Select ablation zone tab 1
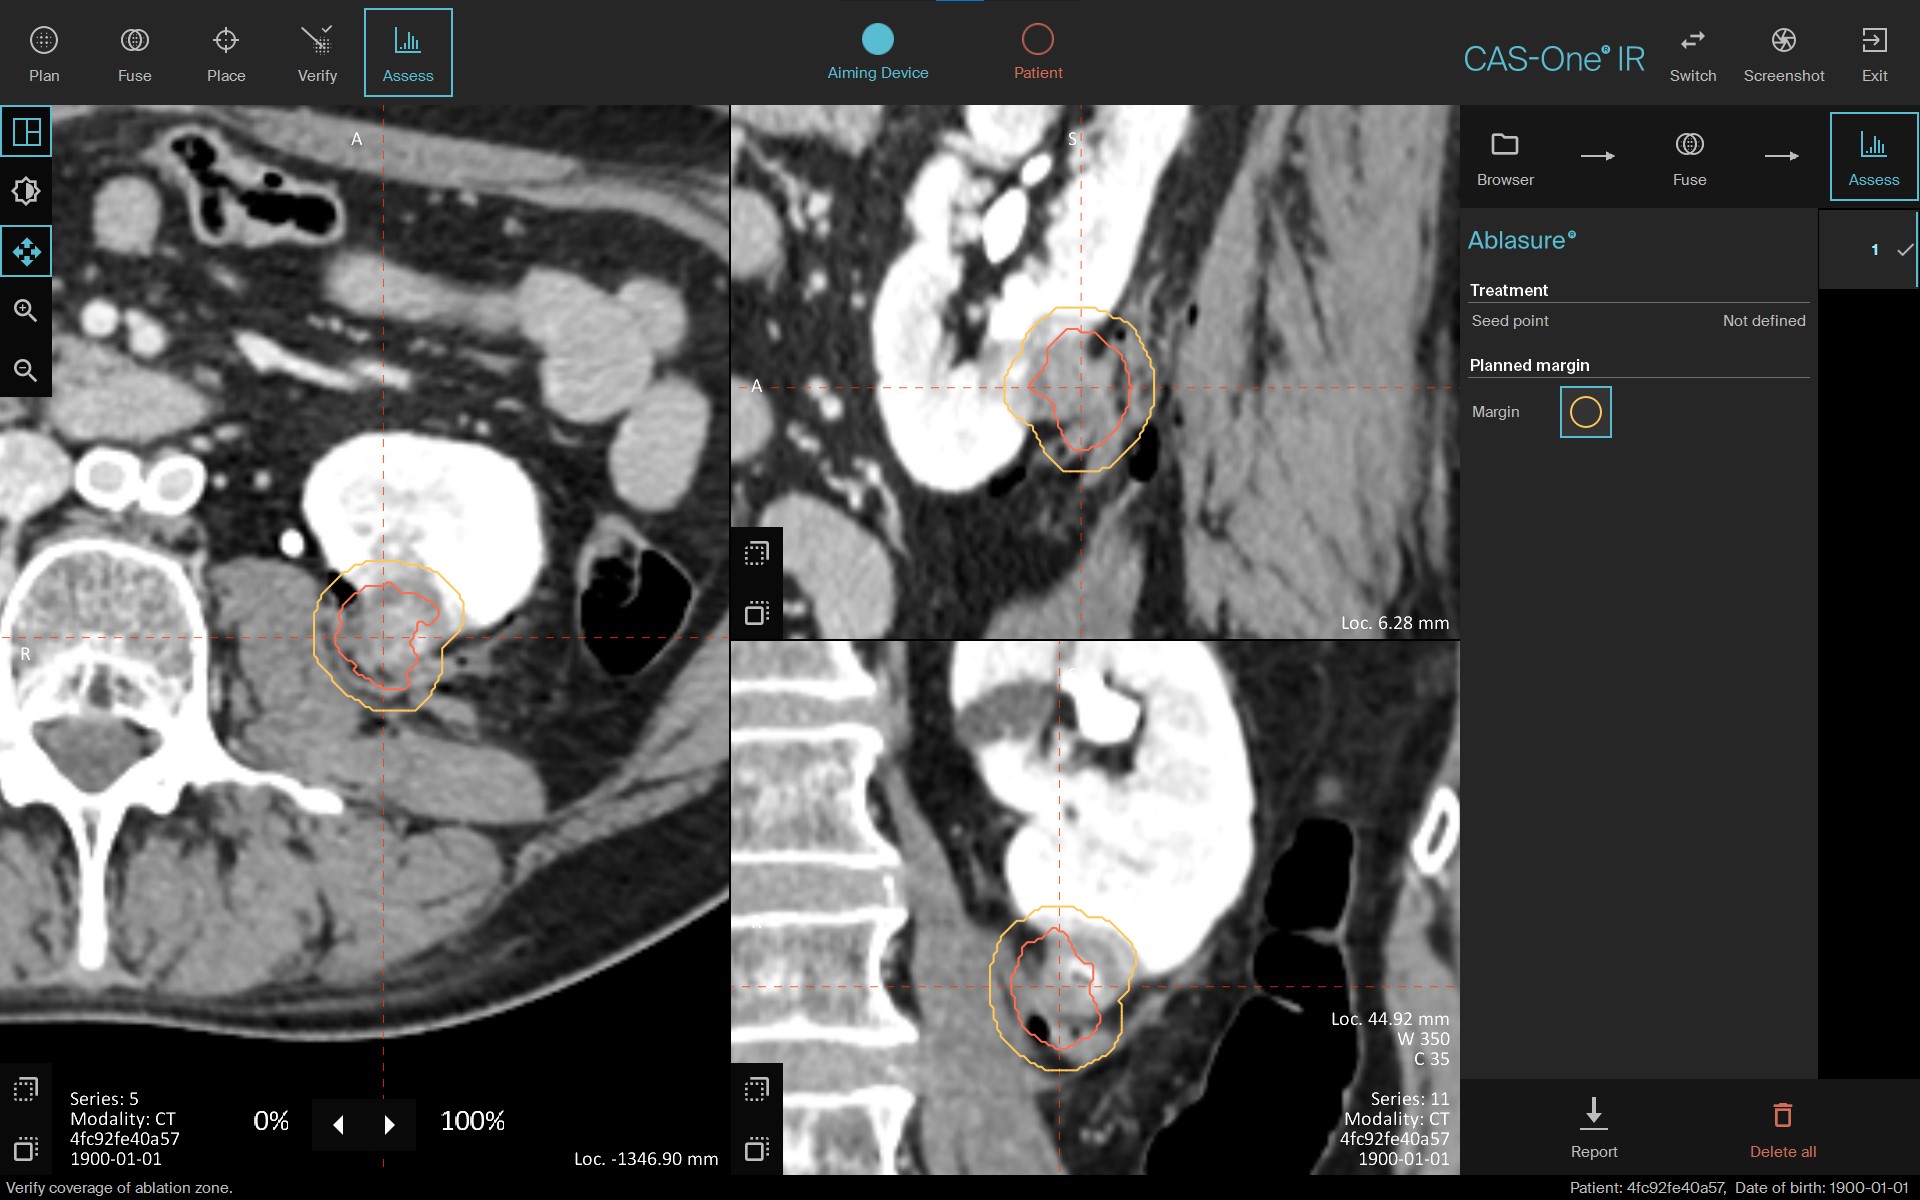Viewport: 1920px width, 1200px height. pyautogui.click(x=1874, y=250)
